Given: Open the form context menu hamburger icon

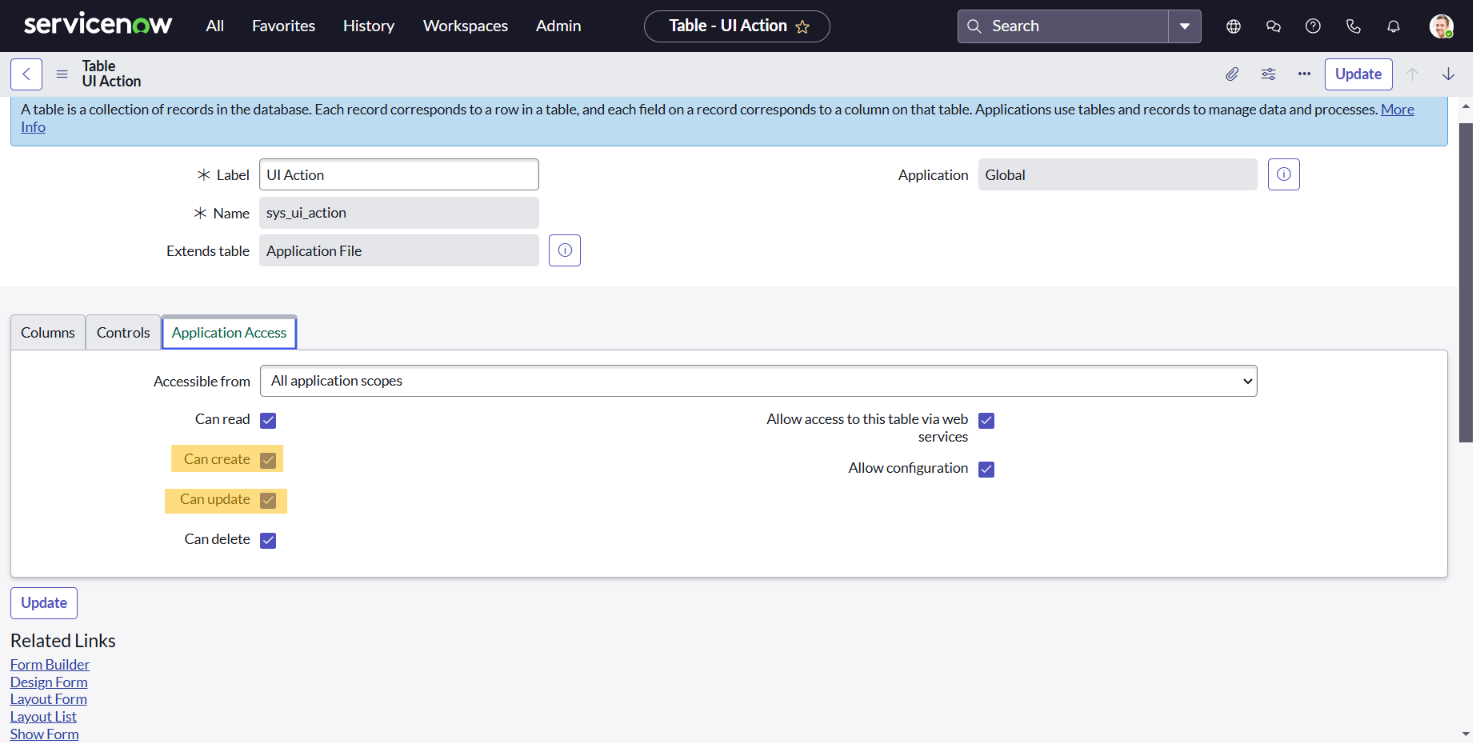Looking at the screenshot, I should point(62,74).
